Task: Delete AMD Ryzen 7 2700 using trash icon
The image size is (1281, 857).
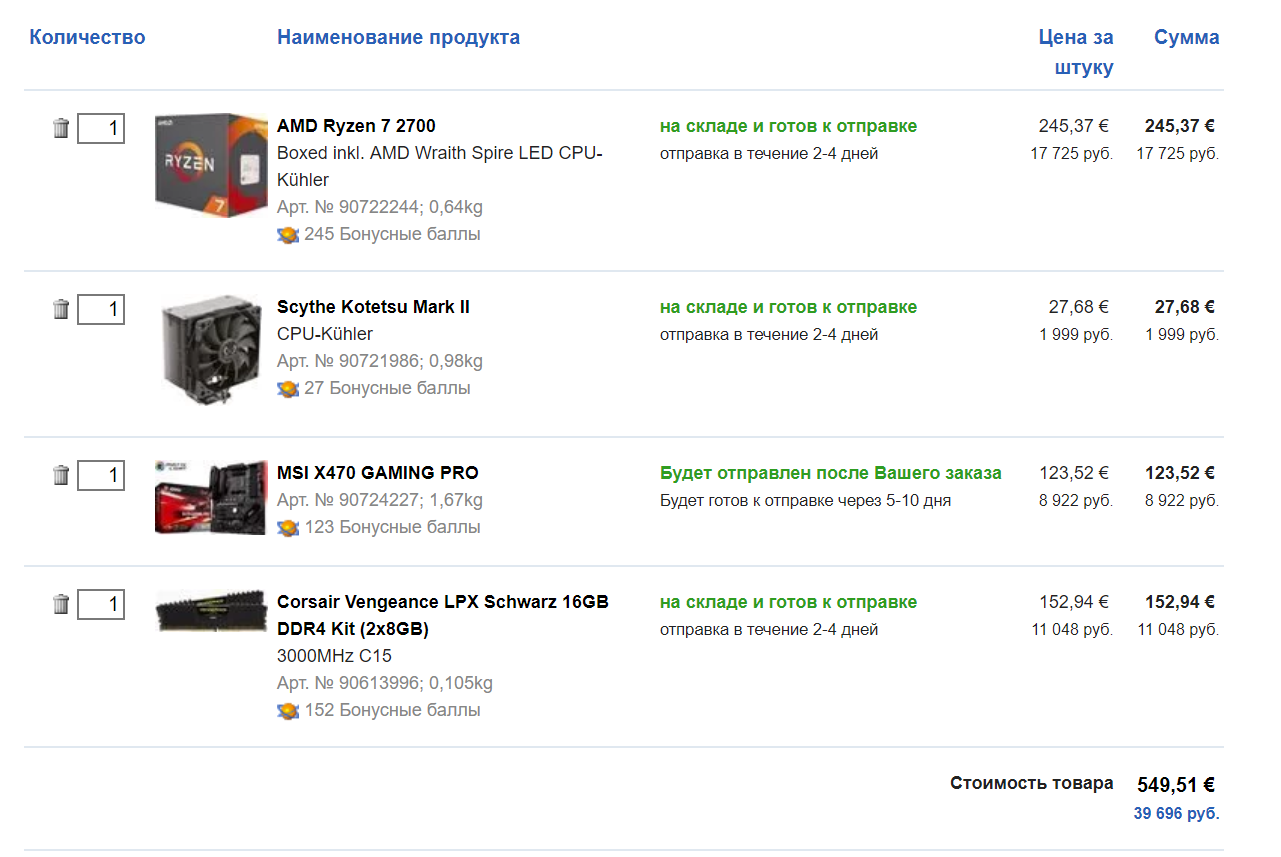Action: (x=61, y=128)
